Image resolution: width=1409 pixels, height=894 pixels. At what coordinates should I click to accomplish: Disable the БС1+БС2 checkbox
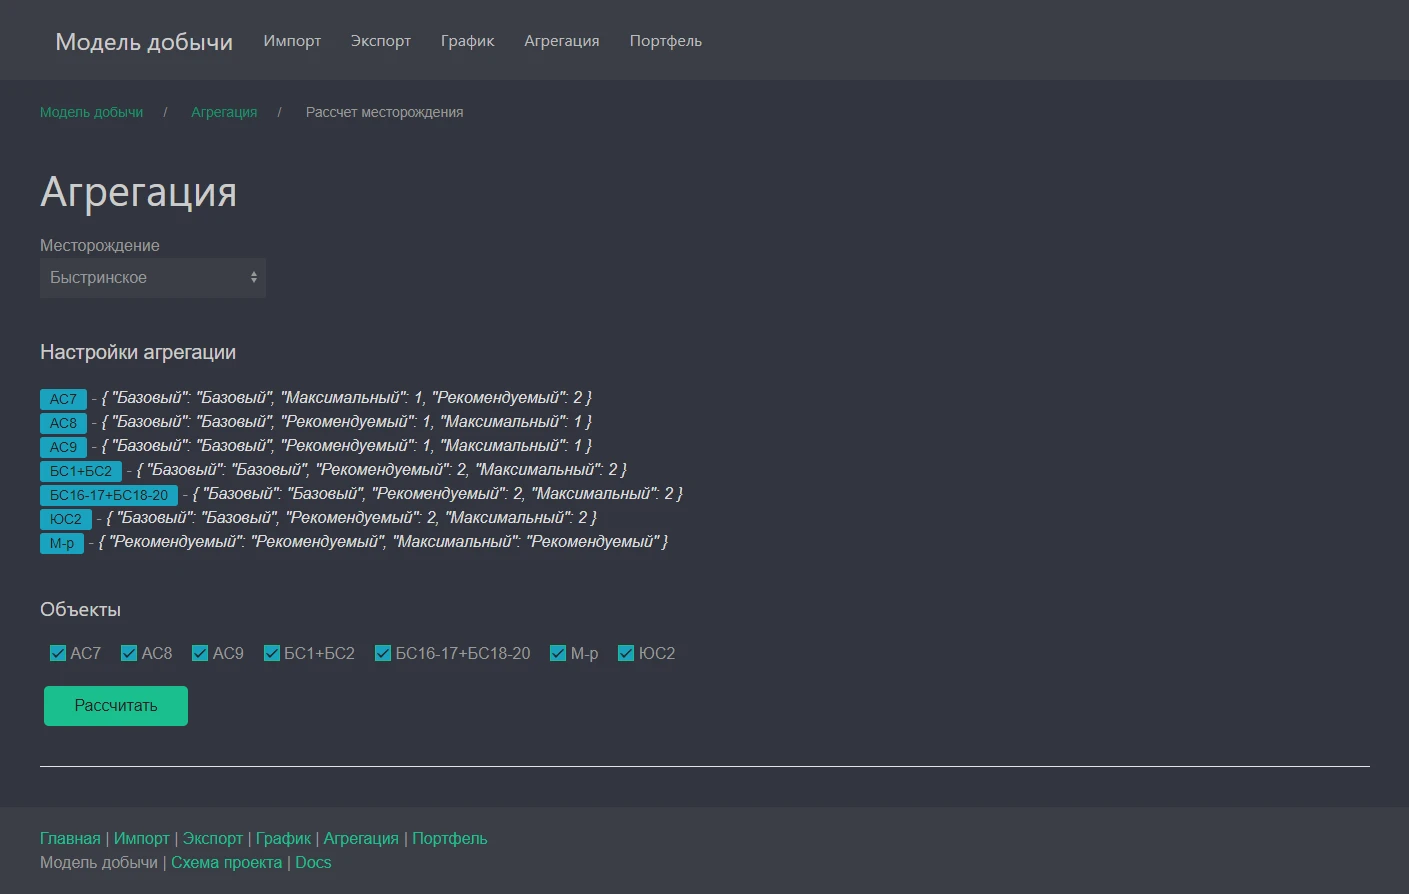(x=271, y=653)
